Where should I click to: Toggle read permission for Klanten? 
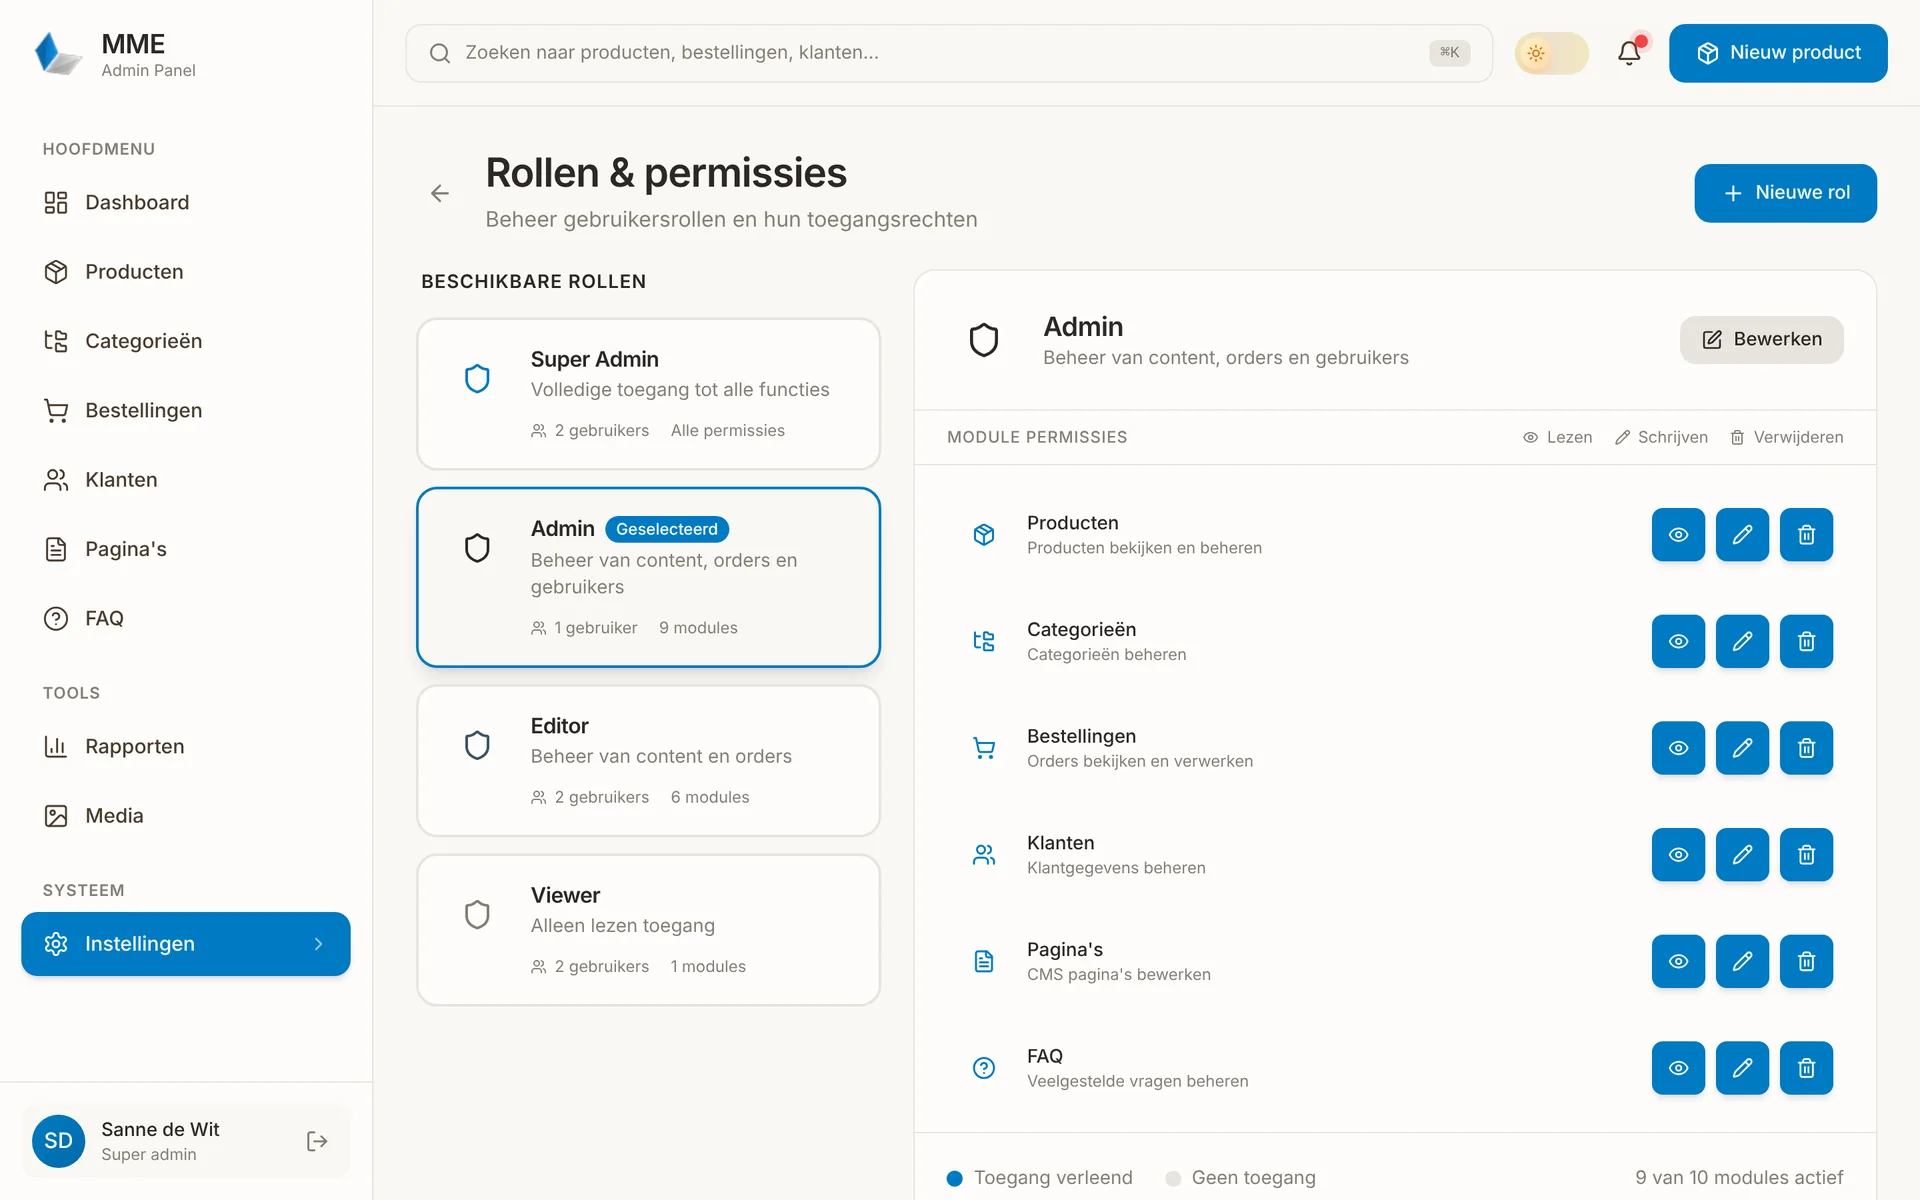pos(1678,855)
